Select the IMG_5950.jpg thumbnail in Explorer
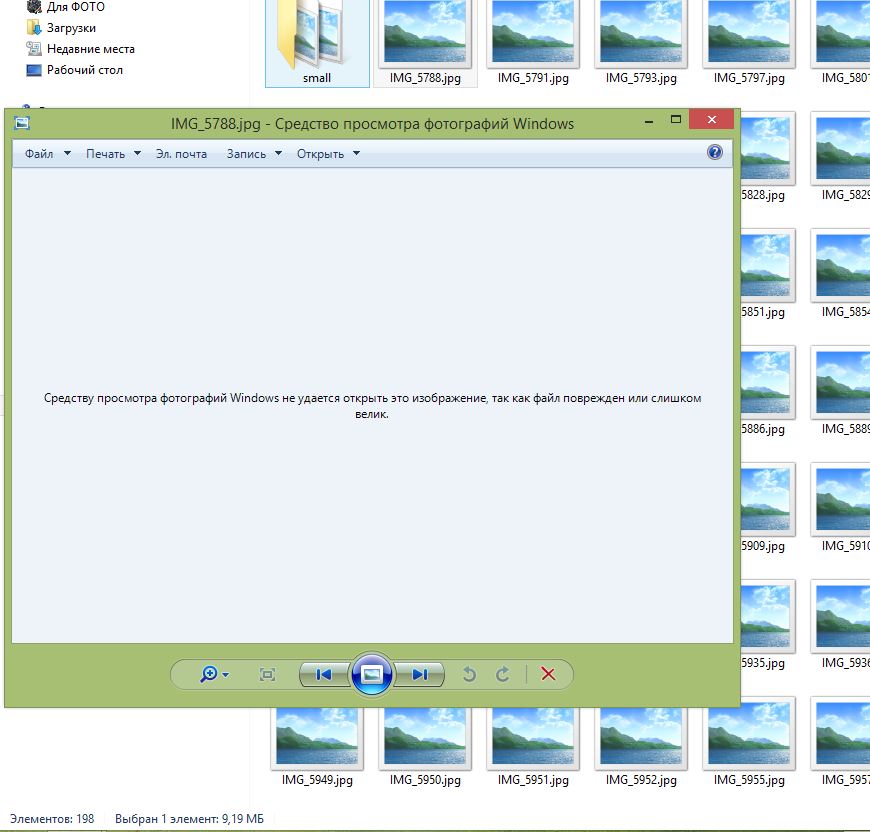 tap(425, 737)
